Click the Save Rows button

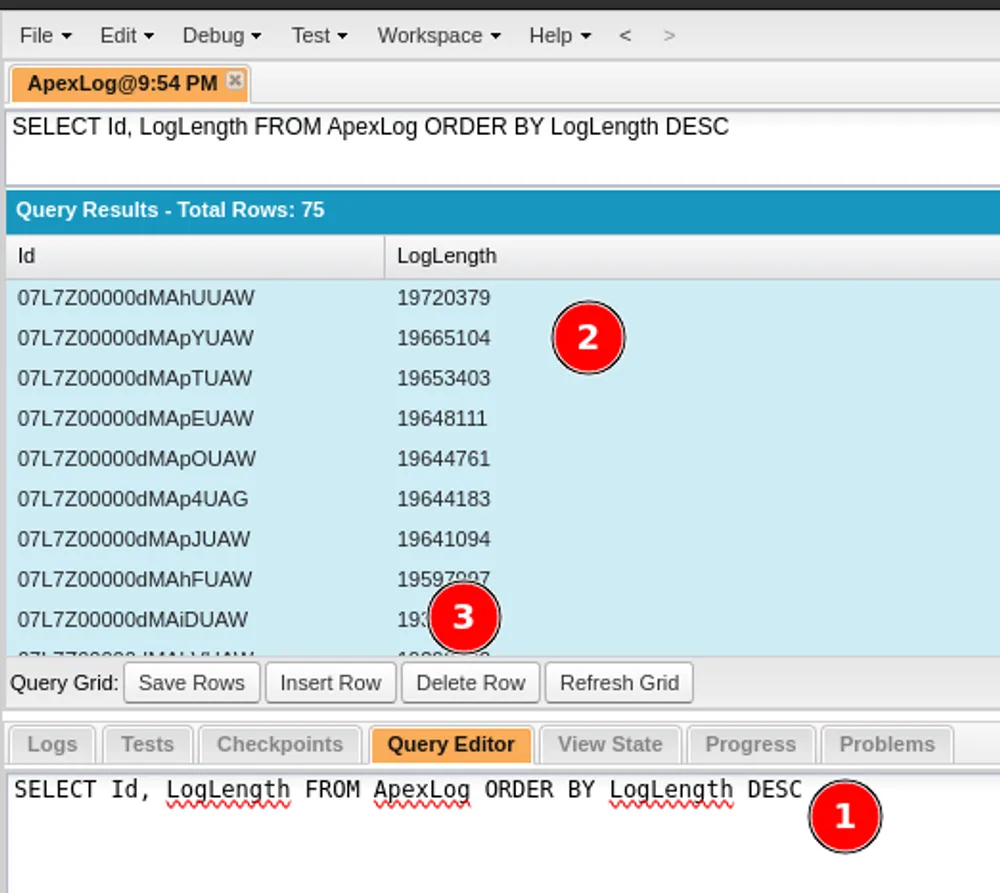tap(192, 683)
